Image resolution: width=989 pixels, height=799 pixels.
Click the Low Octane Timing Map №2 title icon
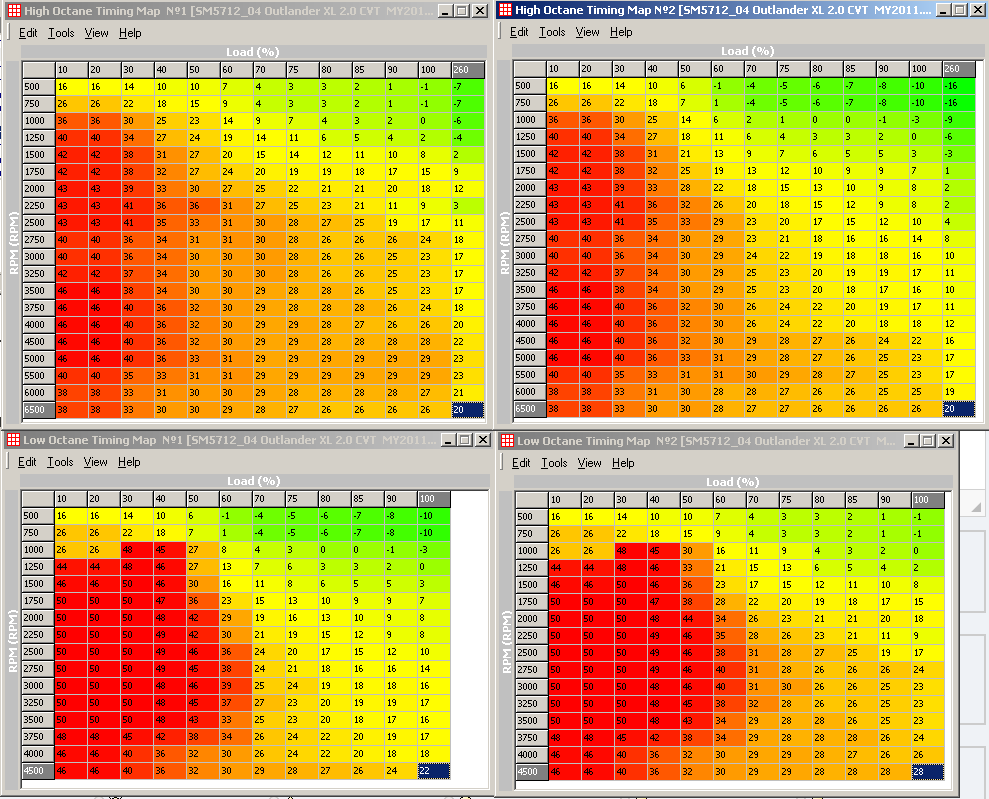506,440
